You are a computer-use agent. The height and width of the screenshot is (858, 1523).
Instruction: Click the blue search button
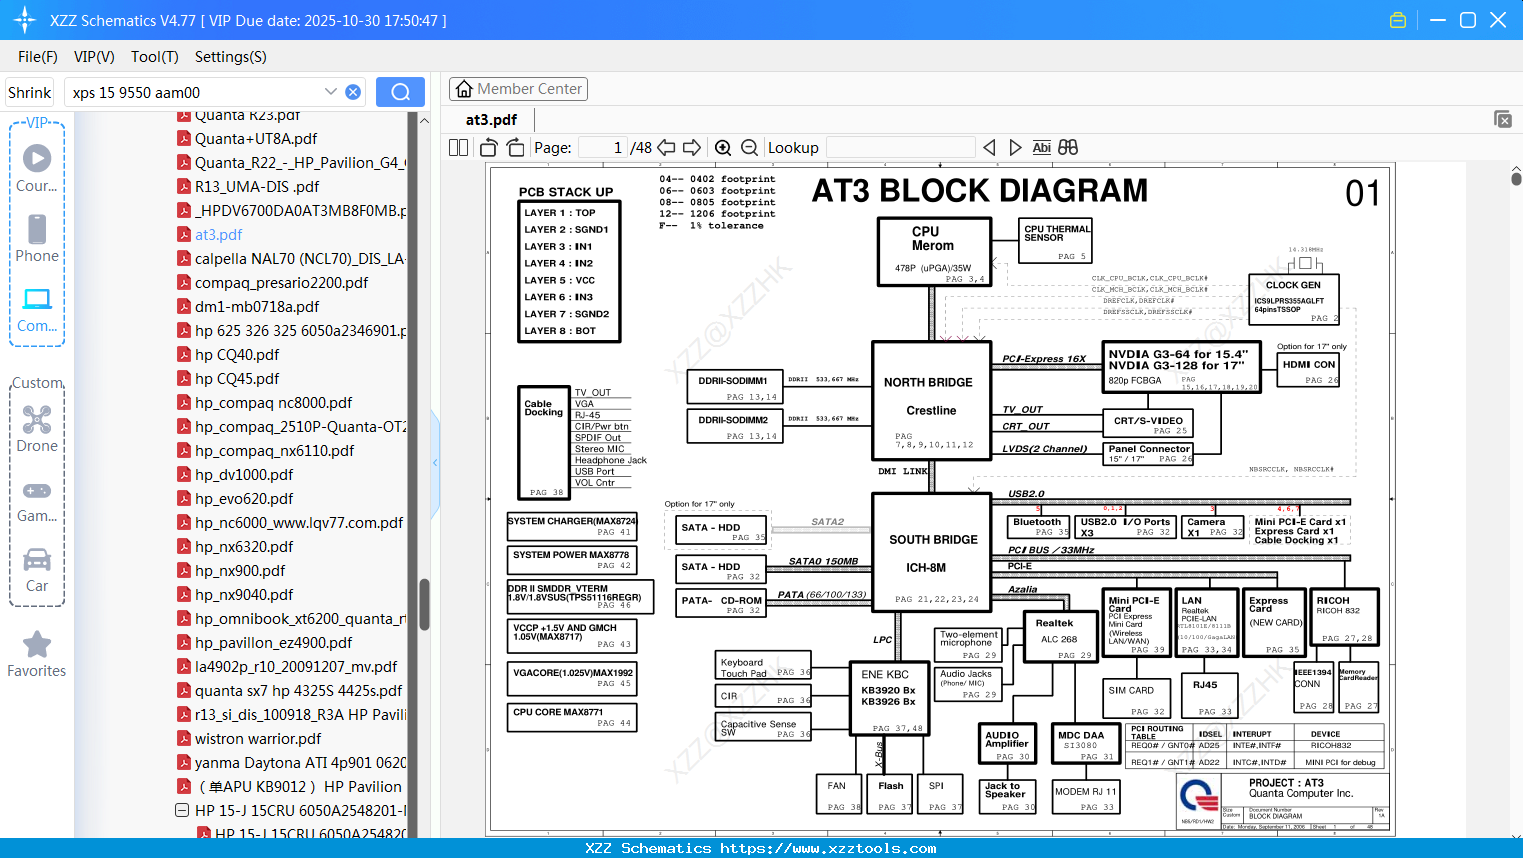pos(400,92)
